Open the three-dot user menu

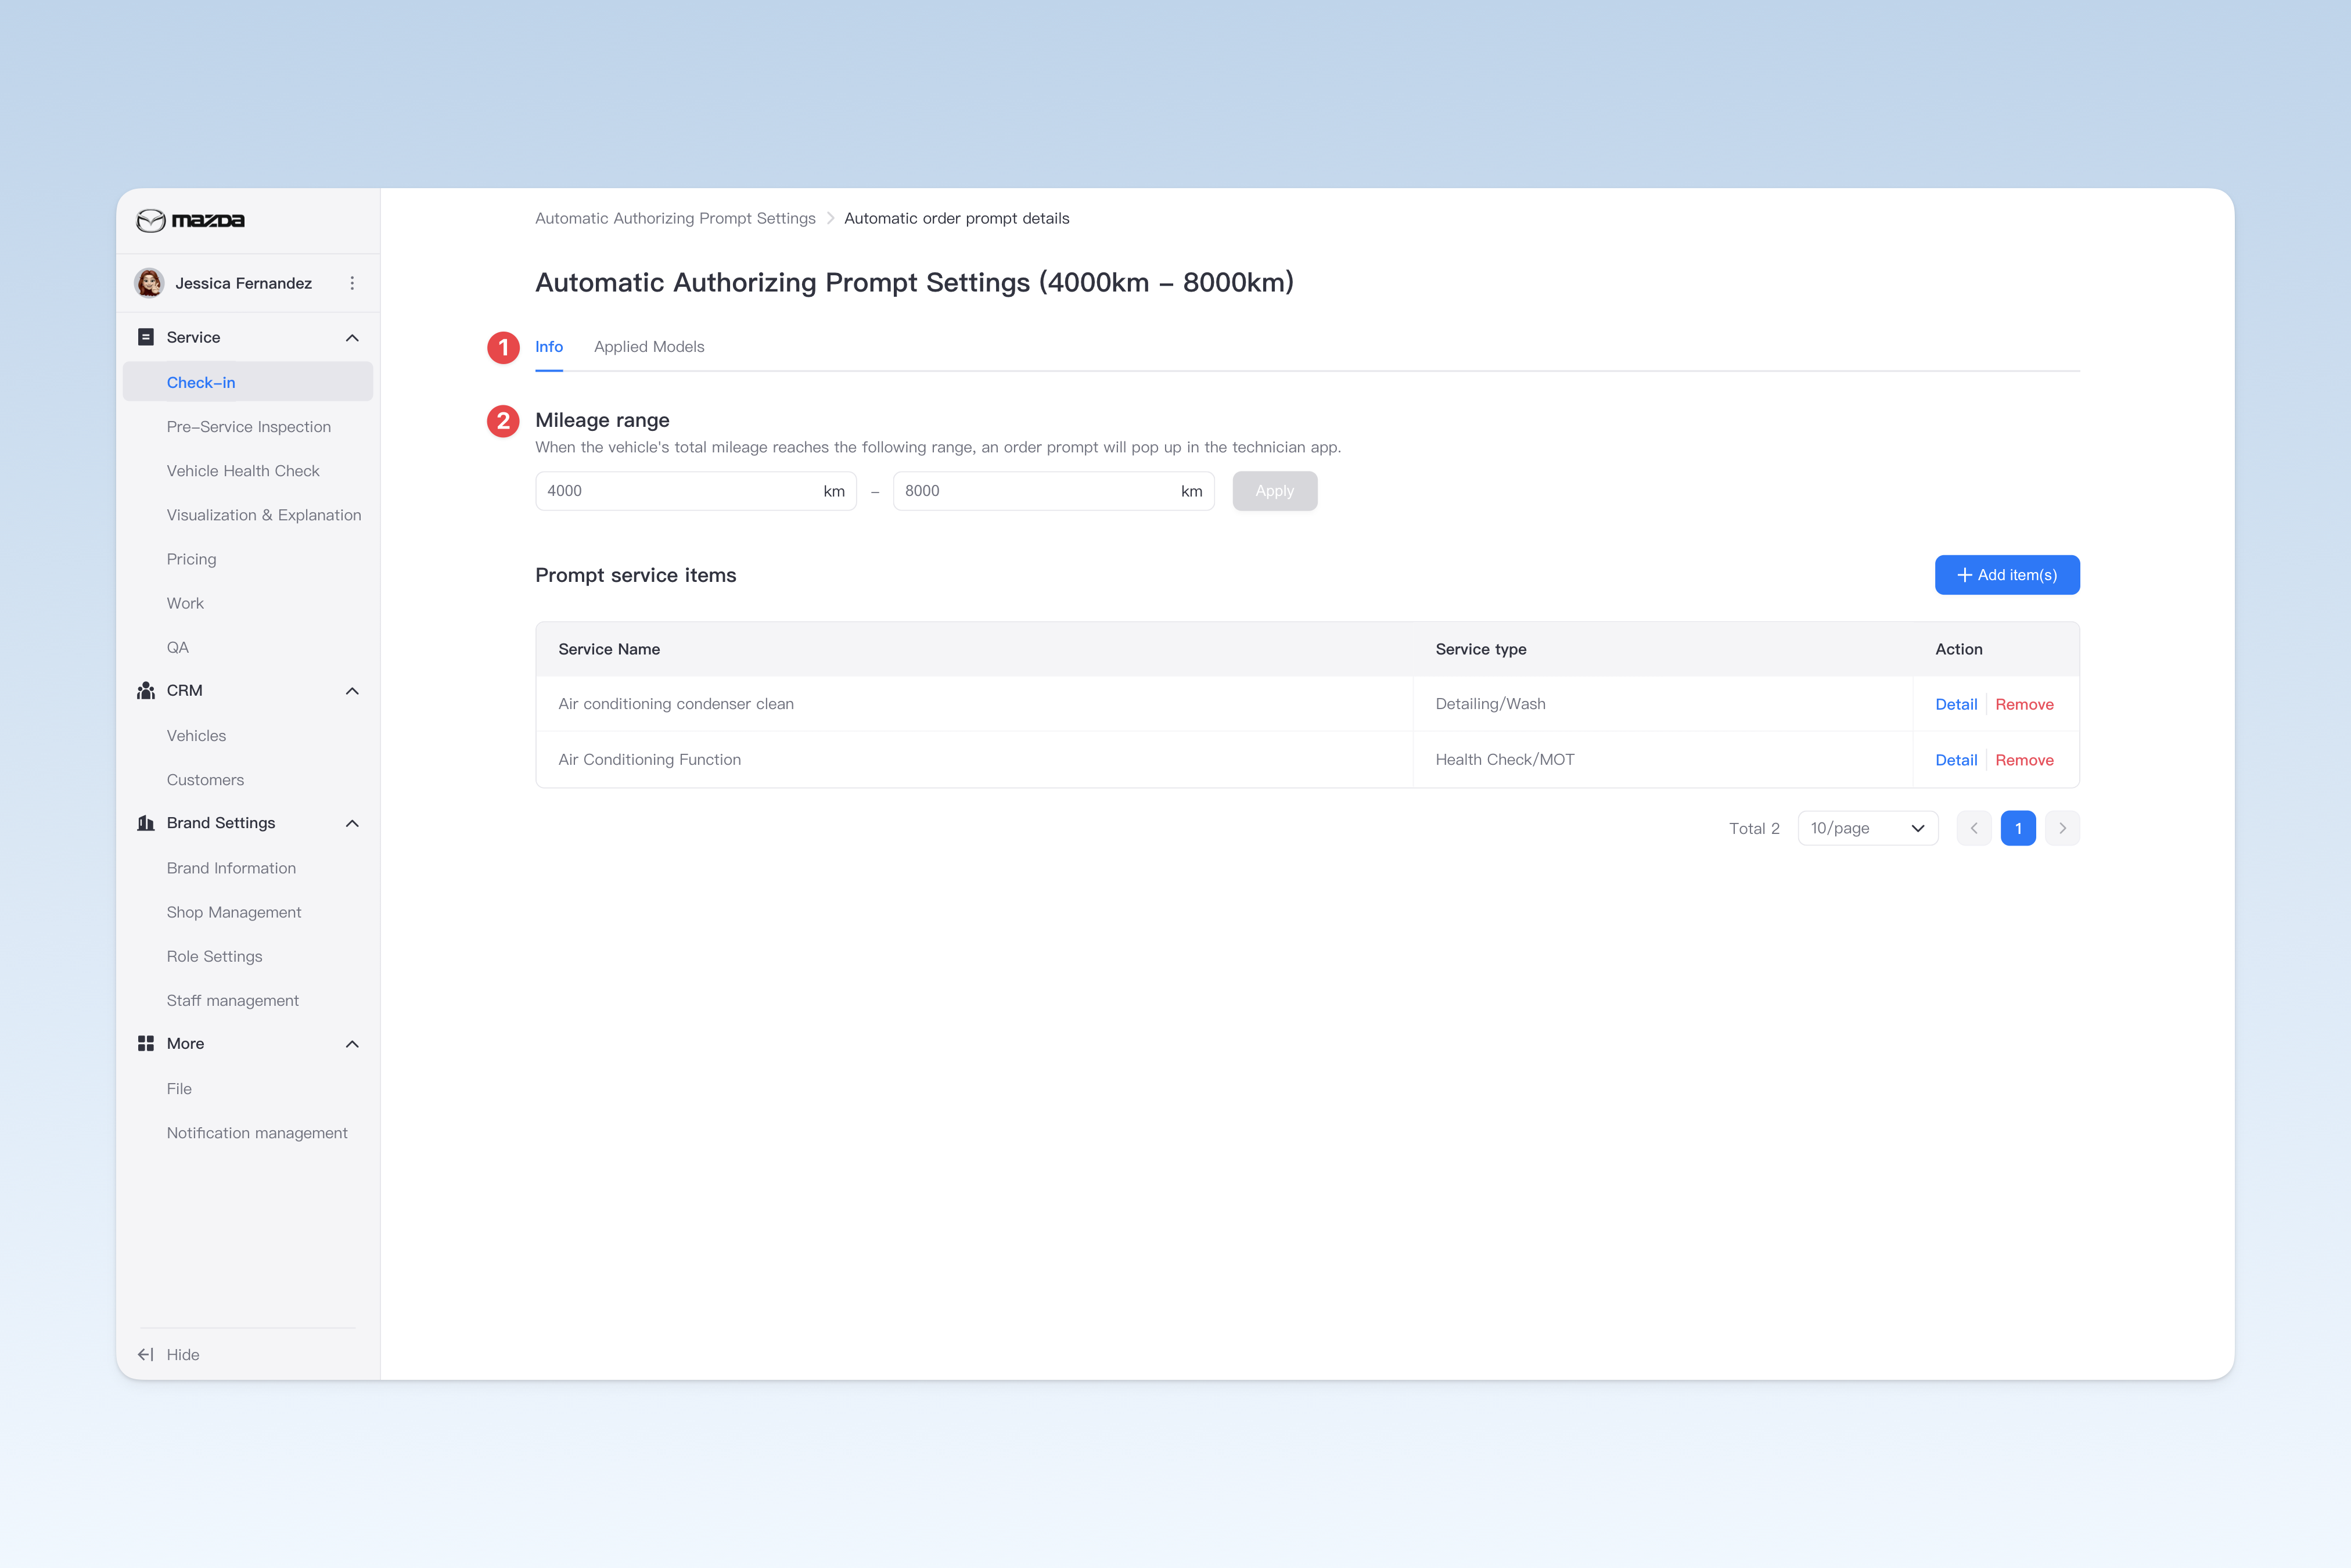pyautogui.click(x=352, y=283)
